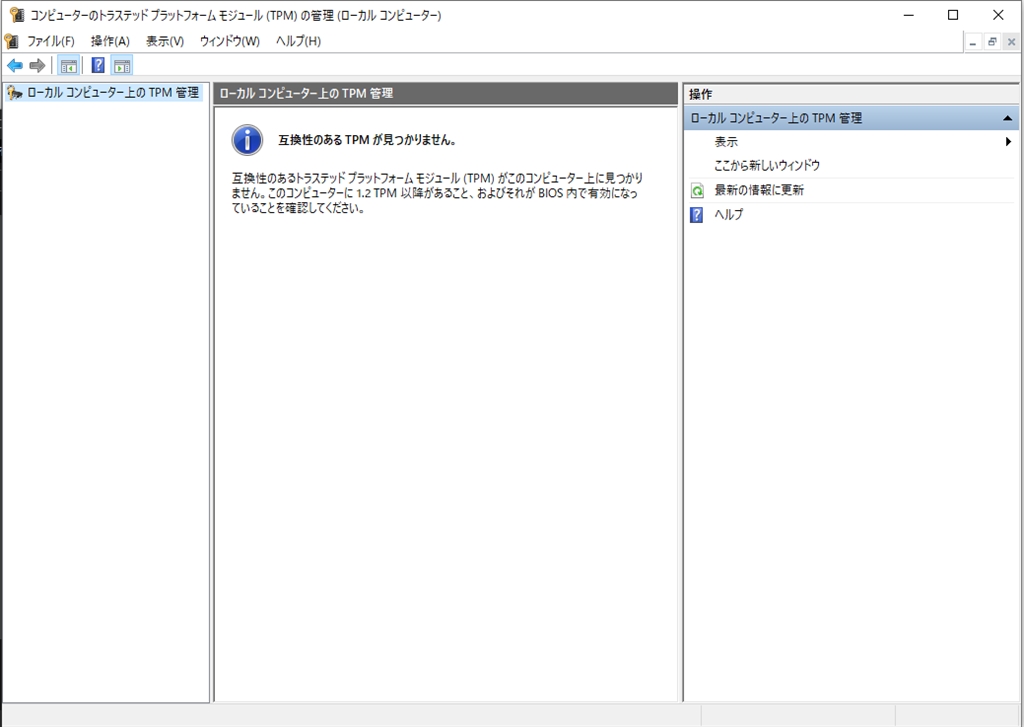1024x727 pixels.
Task: Toggle the console tree pane toolbar icon
Action: click(69, 65)
